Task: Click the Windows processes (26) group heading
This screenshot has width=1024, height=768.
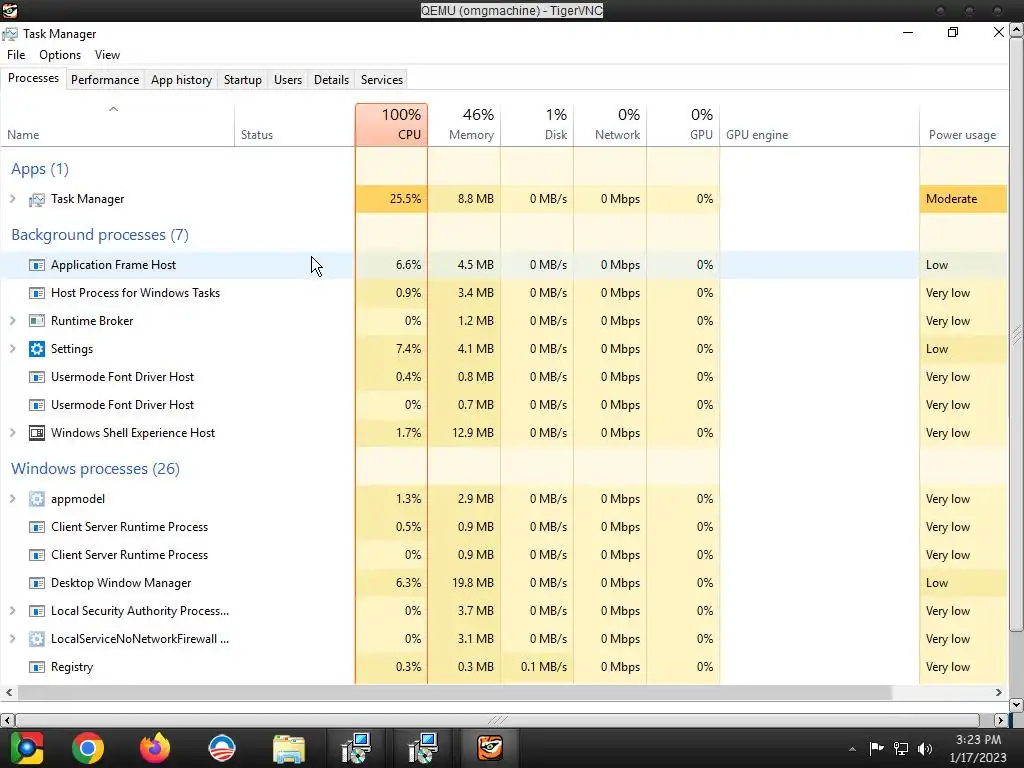Action: pos(95,469)
